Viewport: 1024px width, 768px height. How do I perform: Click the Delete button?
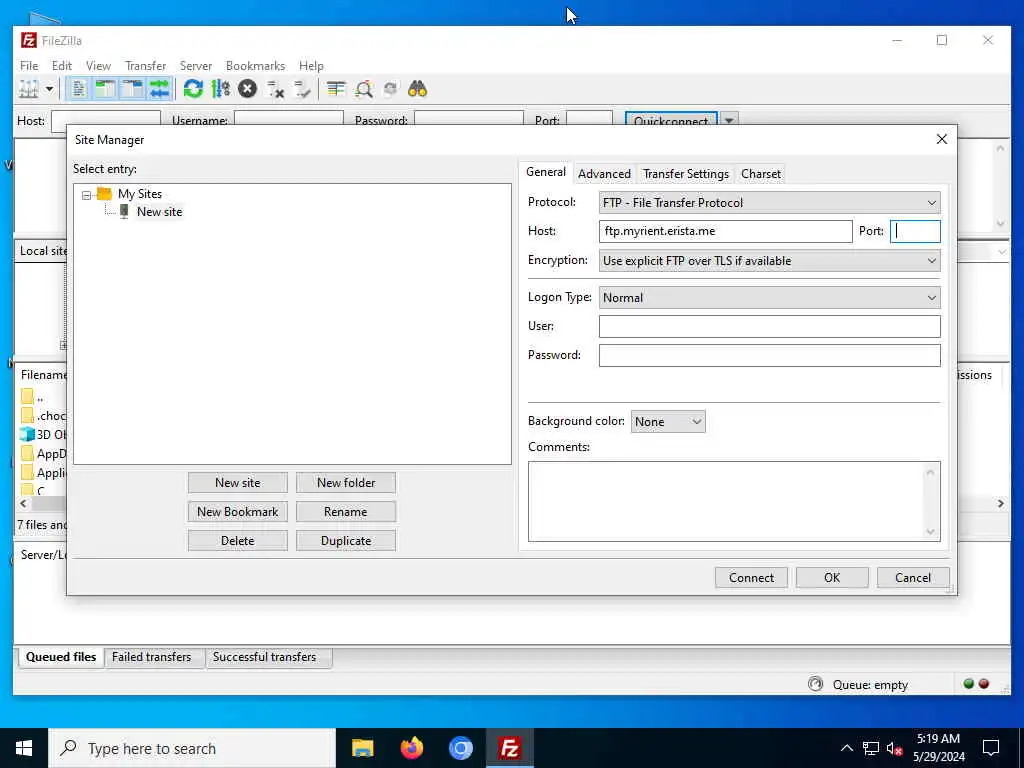[x=238, y=541]
